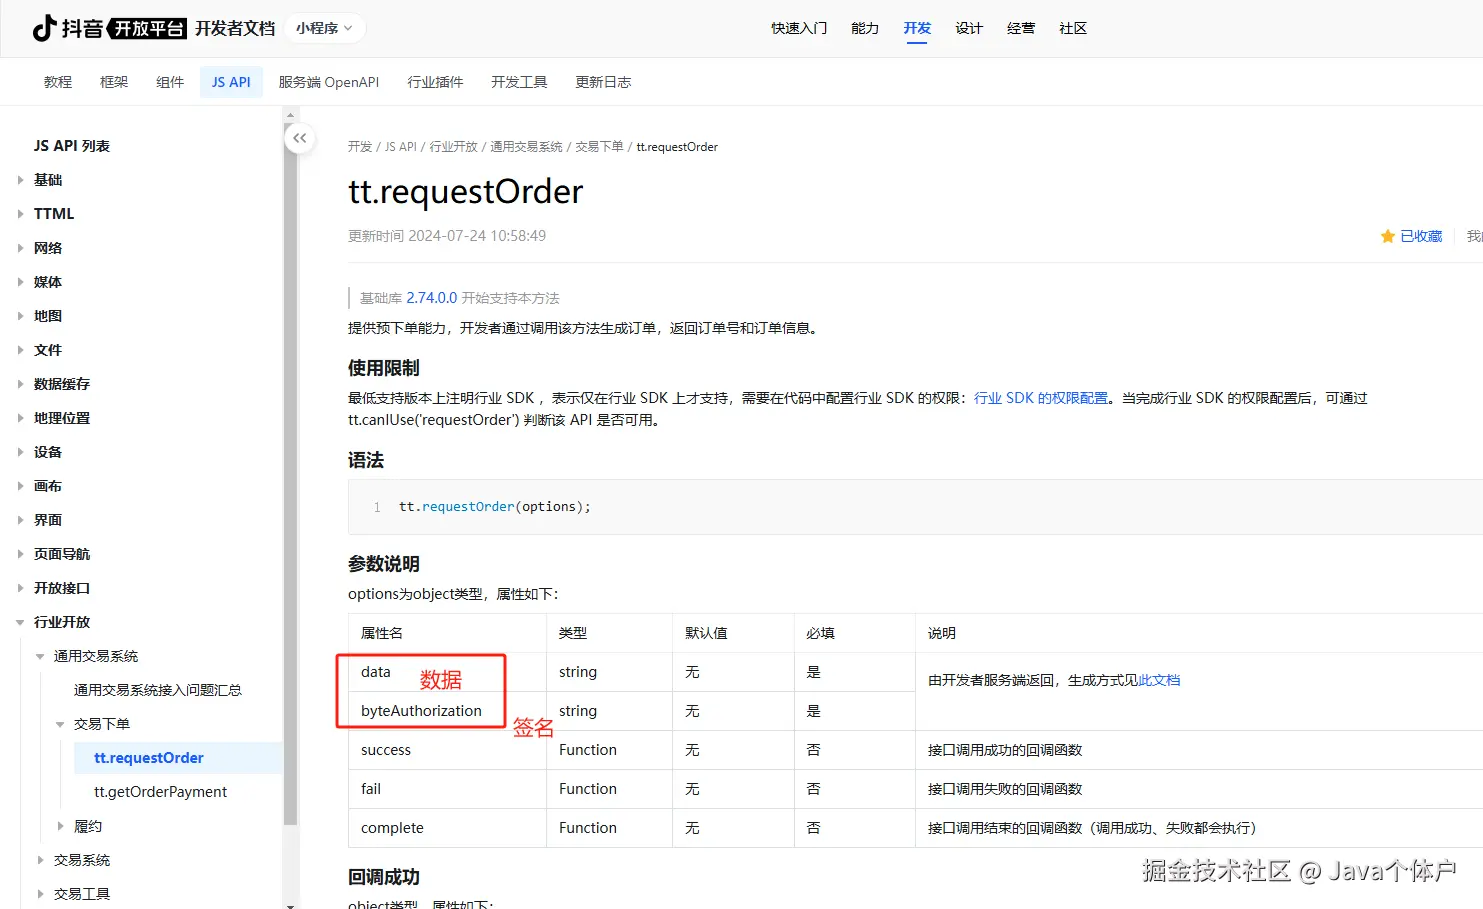The image size is (1483, 909).
Task: Switch to the 服务端 OpenAPI tab
Action: coord(329,82)
